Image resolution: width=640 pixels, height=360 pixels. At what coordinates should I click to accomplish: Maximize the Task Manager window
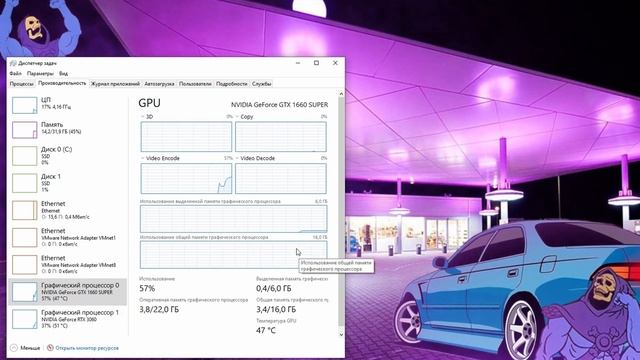(316, 63)
